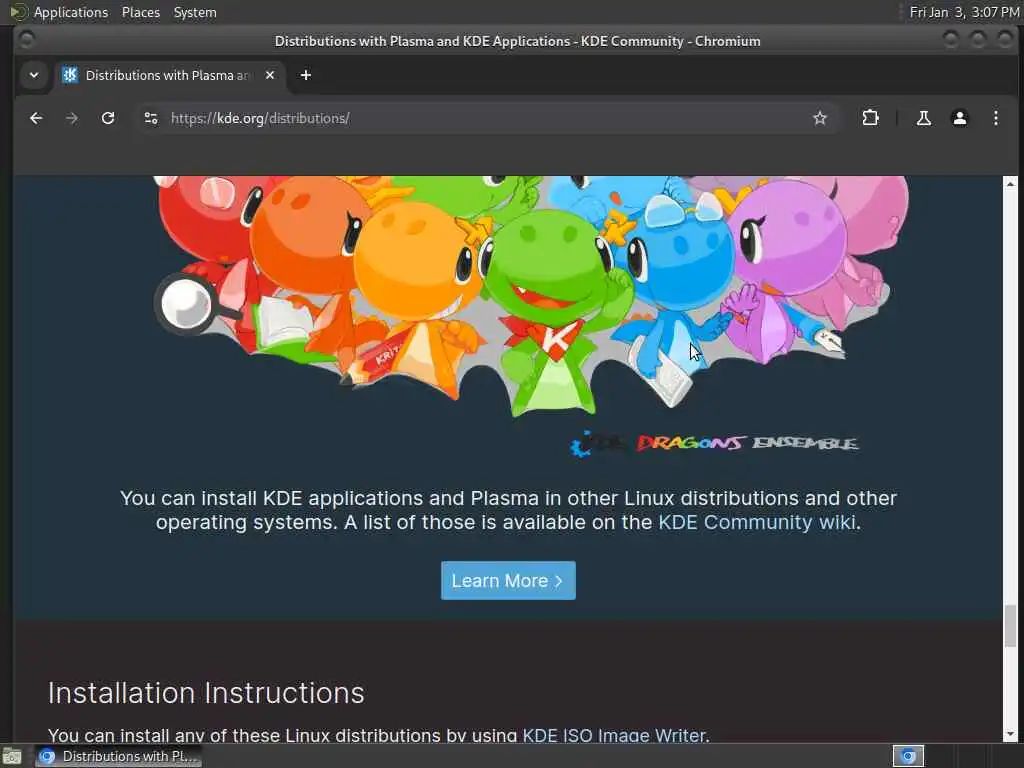The width and height of the screenshot is (1024, 768).
Task: Expand the tab search dropdown arrow
Action: click(34, 75)
